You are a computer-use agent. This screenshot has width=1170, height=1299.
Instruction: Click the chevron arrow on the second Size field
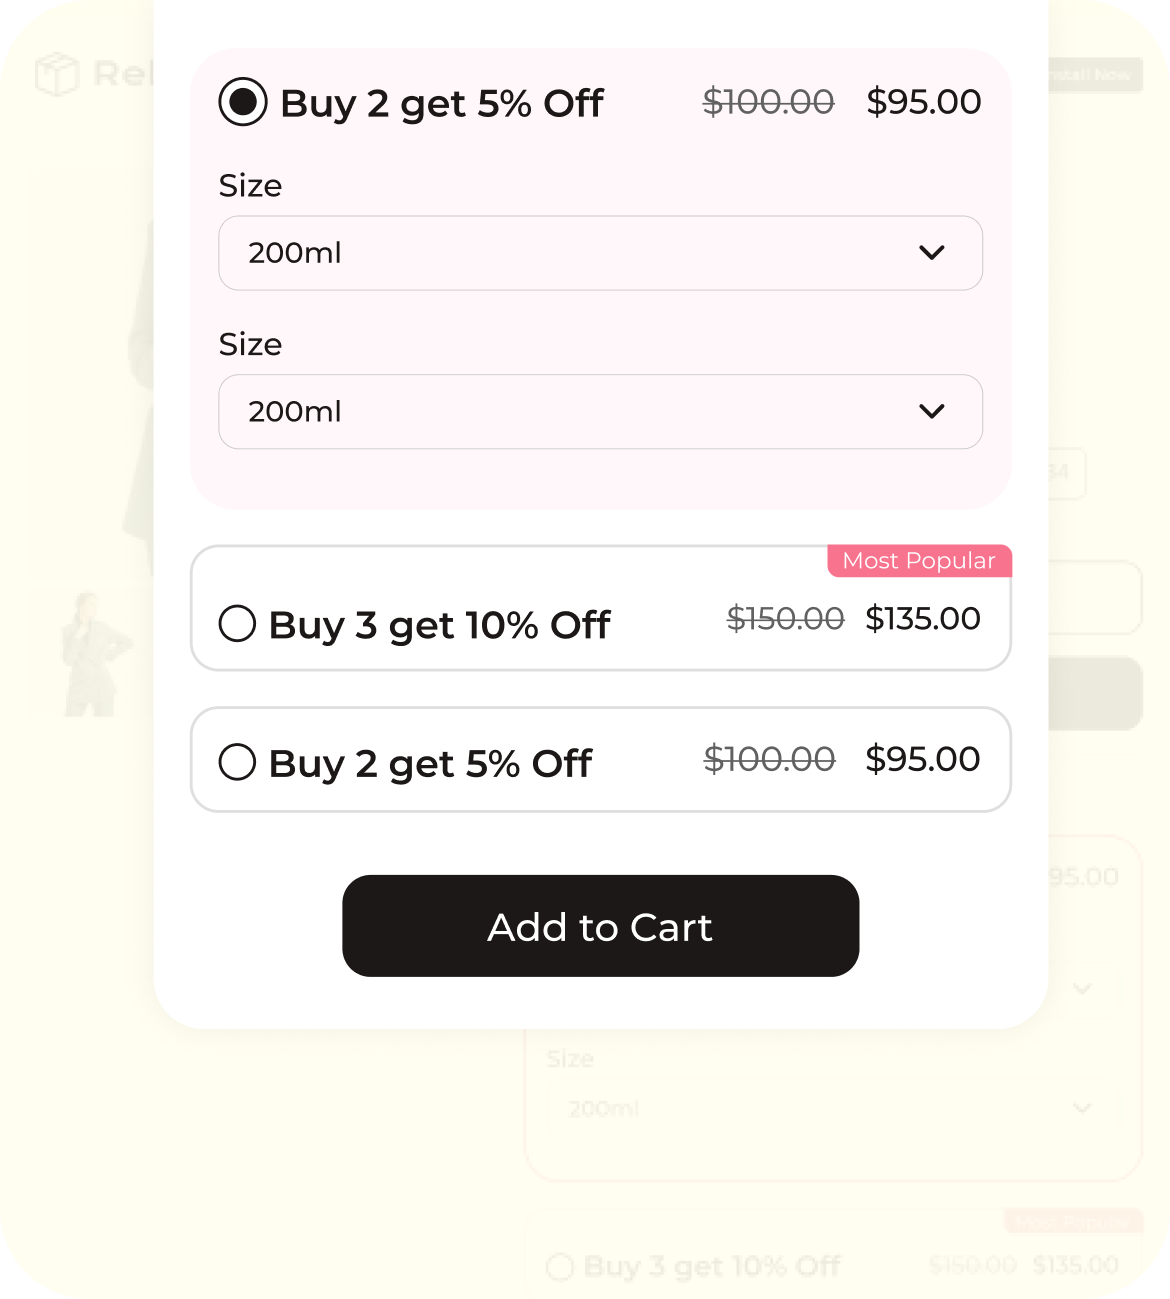[931, 412]
